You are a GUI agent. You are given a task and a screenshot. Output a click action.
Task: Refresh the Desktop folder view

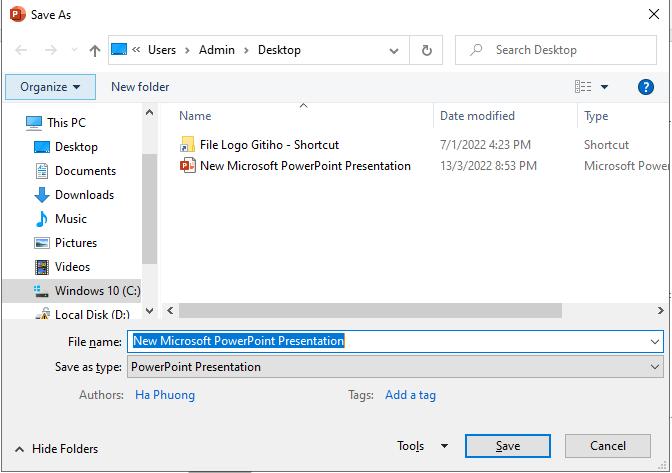(426, 50)
